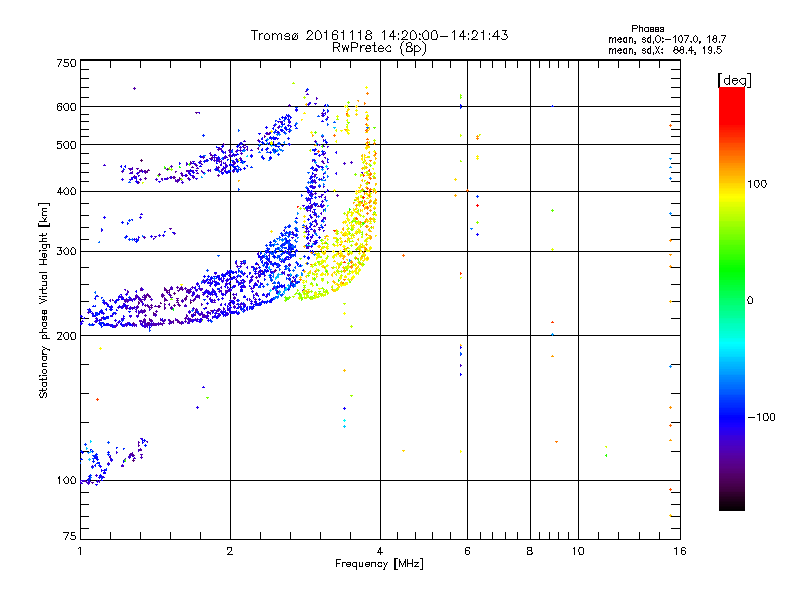Screen dimensions: 800x600
Task: Click the 10 MHz frequency tick label
Action: pos(578,551)
